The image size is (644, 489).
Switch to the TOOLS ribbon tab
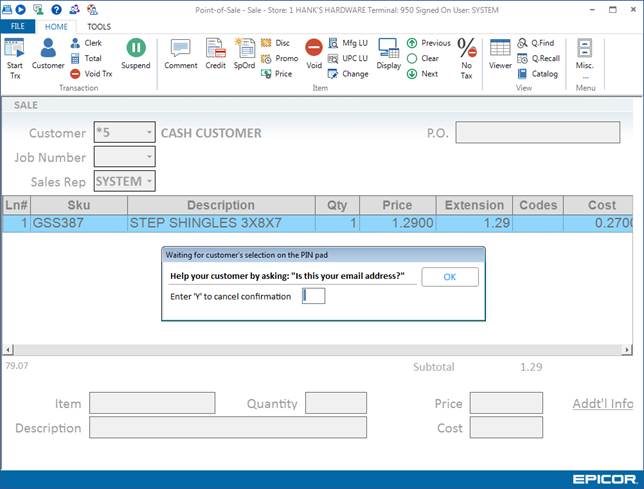click(x=99, y=27)
